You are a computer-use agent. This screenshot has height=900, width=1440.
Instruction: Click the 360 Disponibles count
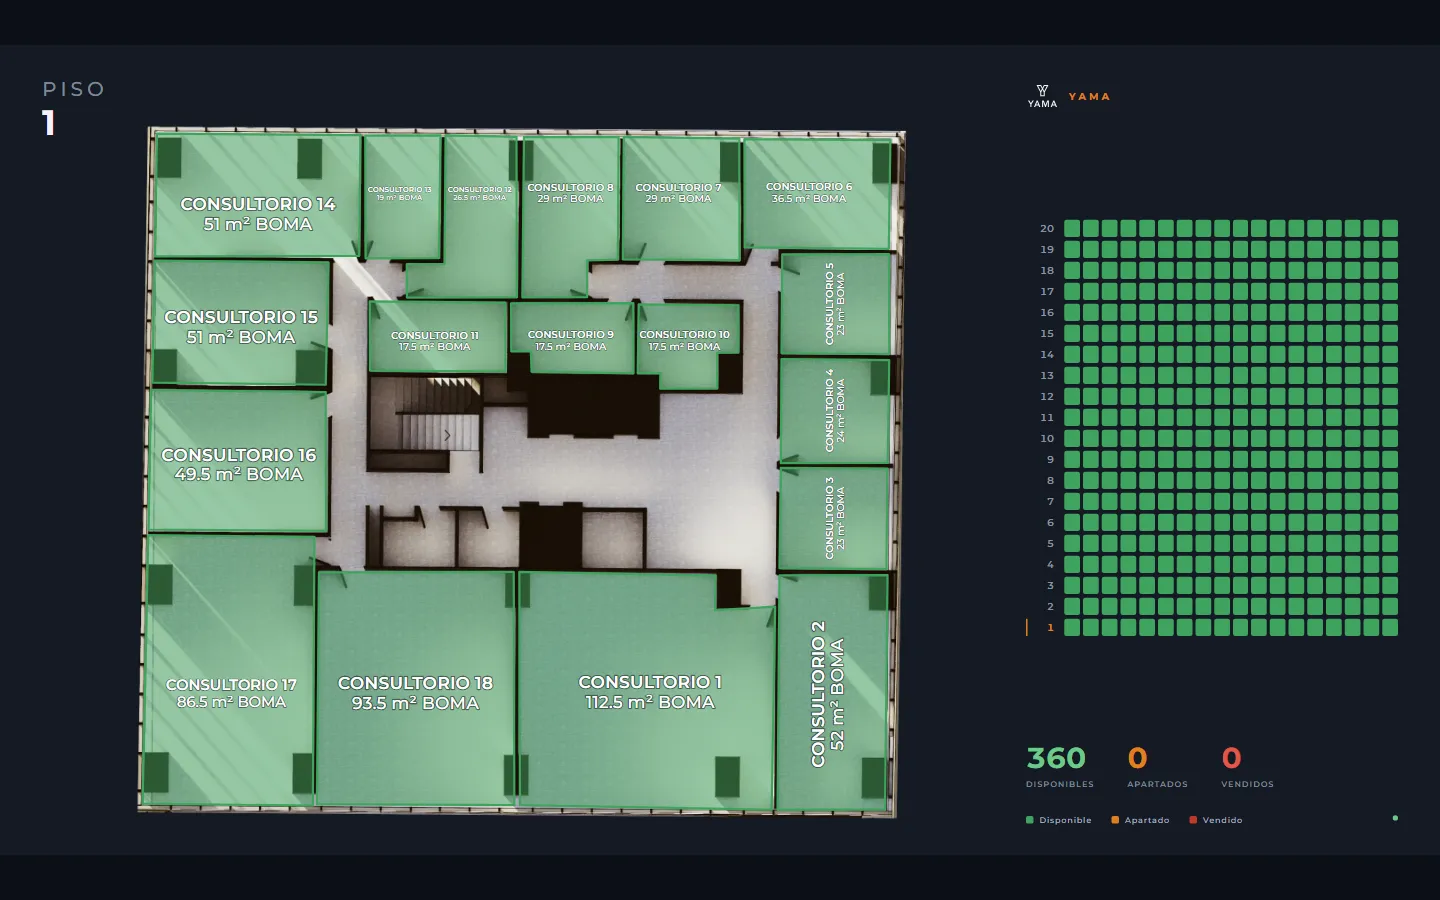click(x=1057, y=759)
